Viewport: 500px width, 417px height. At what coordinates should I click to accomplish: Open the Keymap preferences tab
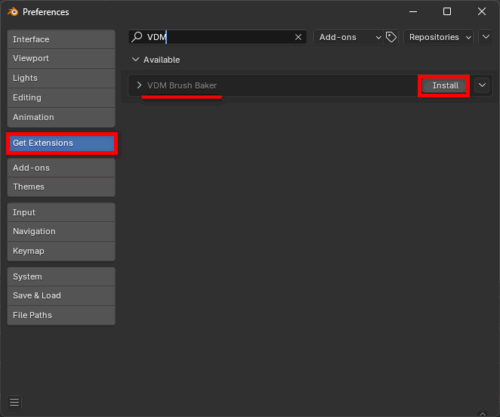click(61, 251)
